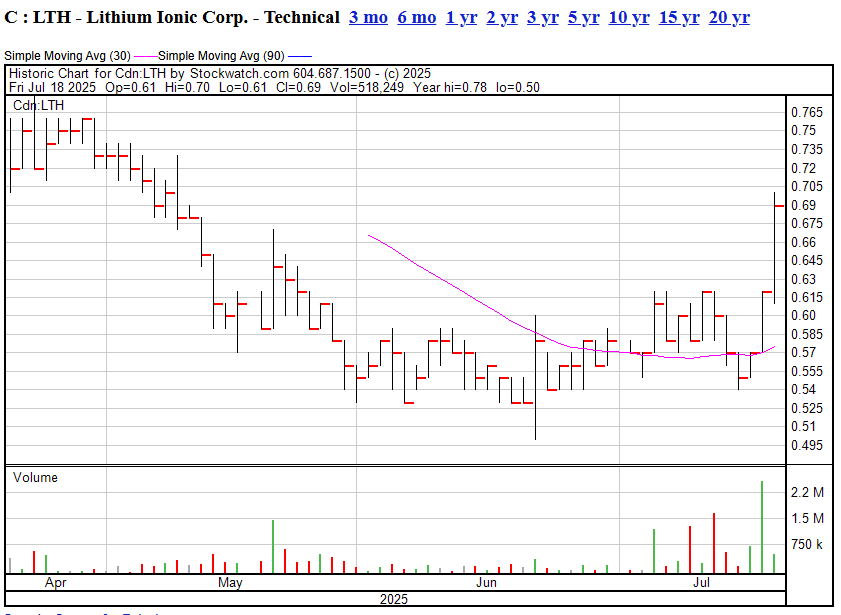This screenshot has width=841, height=615.
Task: Load the 20 yr chart range
Action: pyautogui.click(x=729, y=18)
